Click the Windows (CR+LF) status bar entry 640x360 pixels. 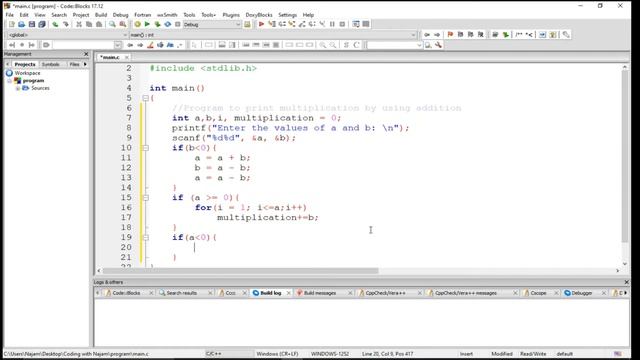tap(277, 354)
